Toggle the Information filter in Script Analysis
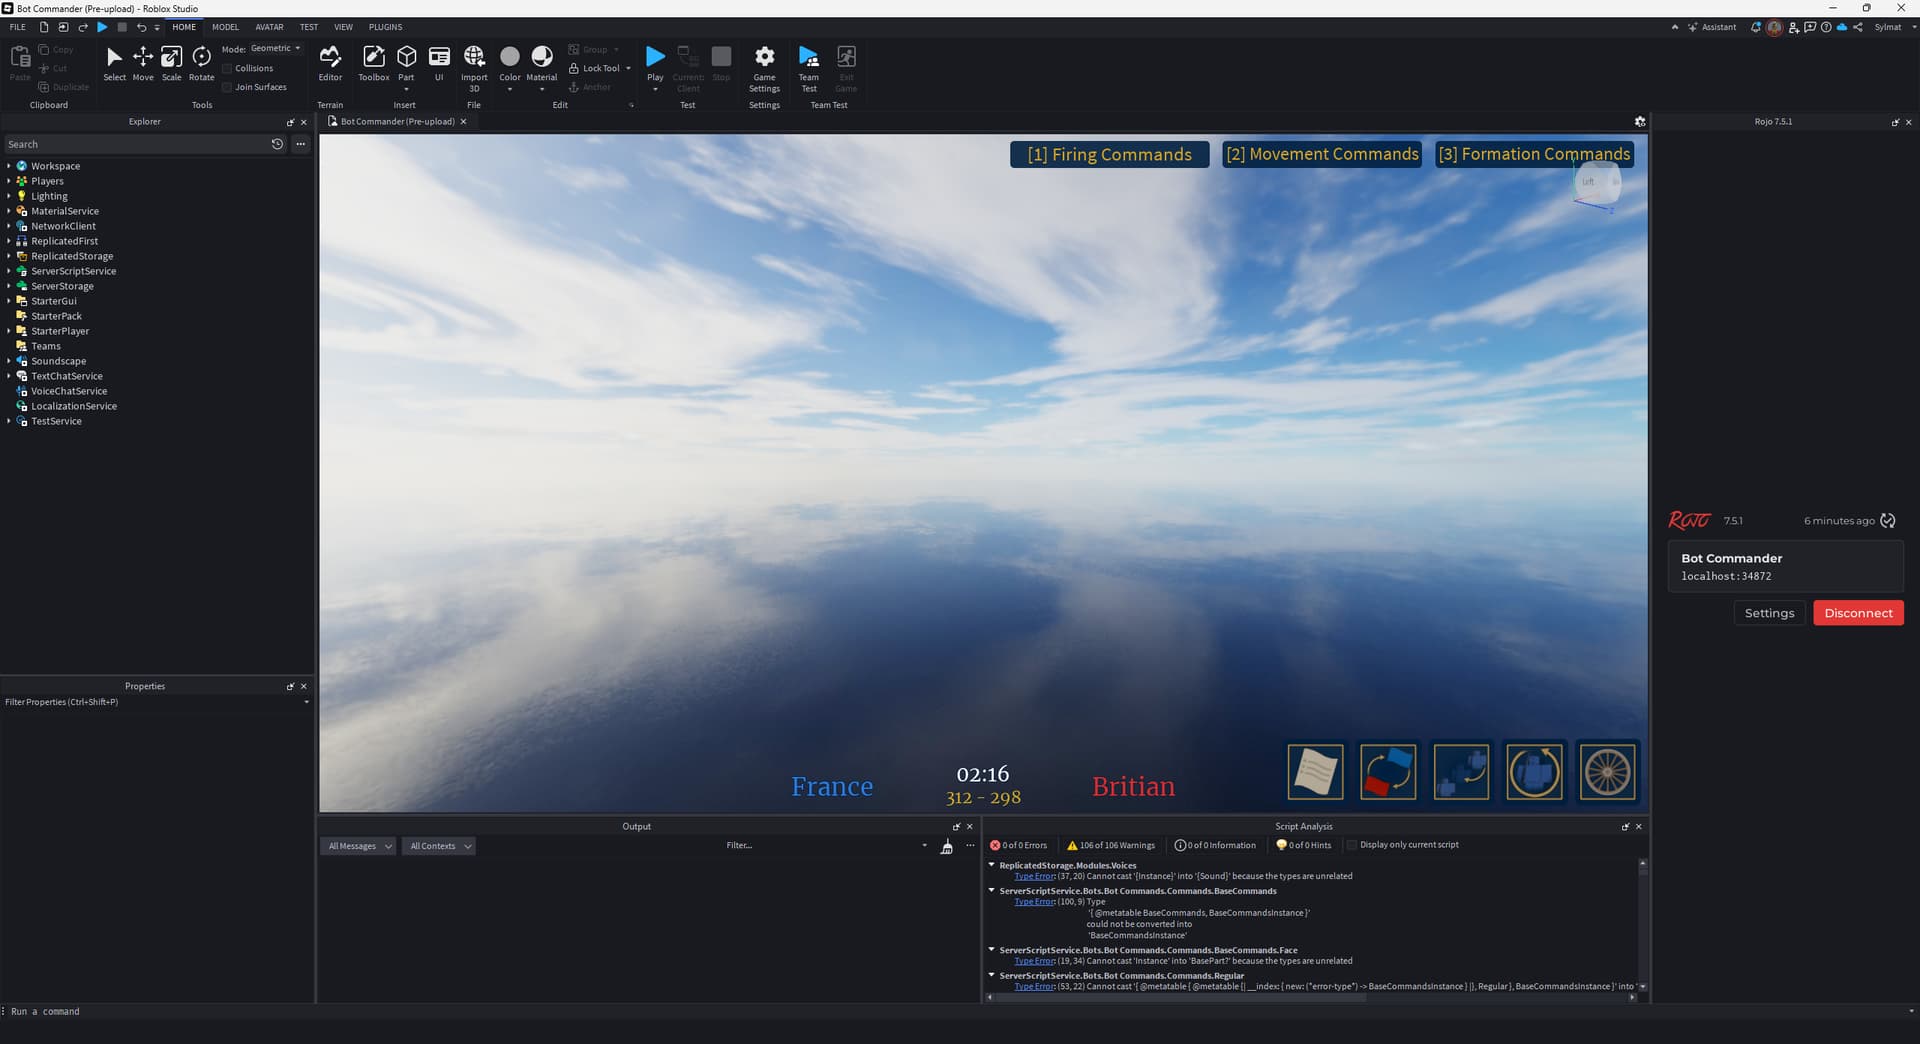 1215,845
